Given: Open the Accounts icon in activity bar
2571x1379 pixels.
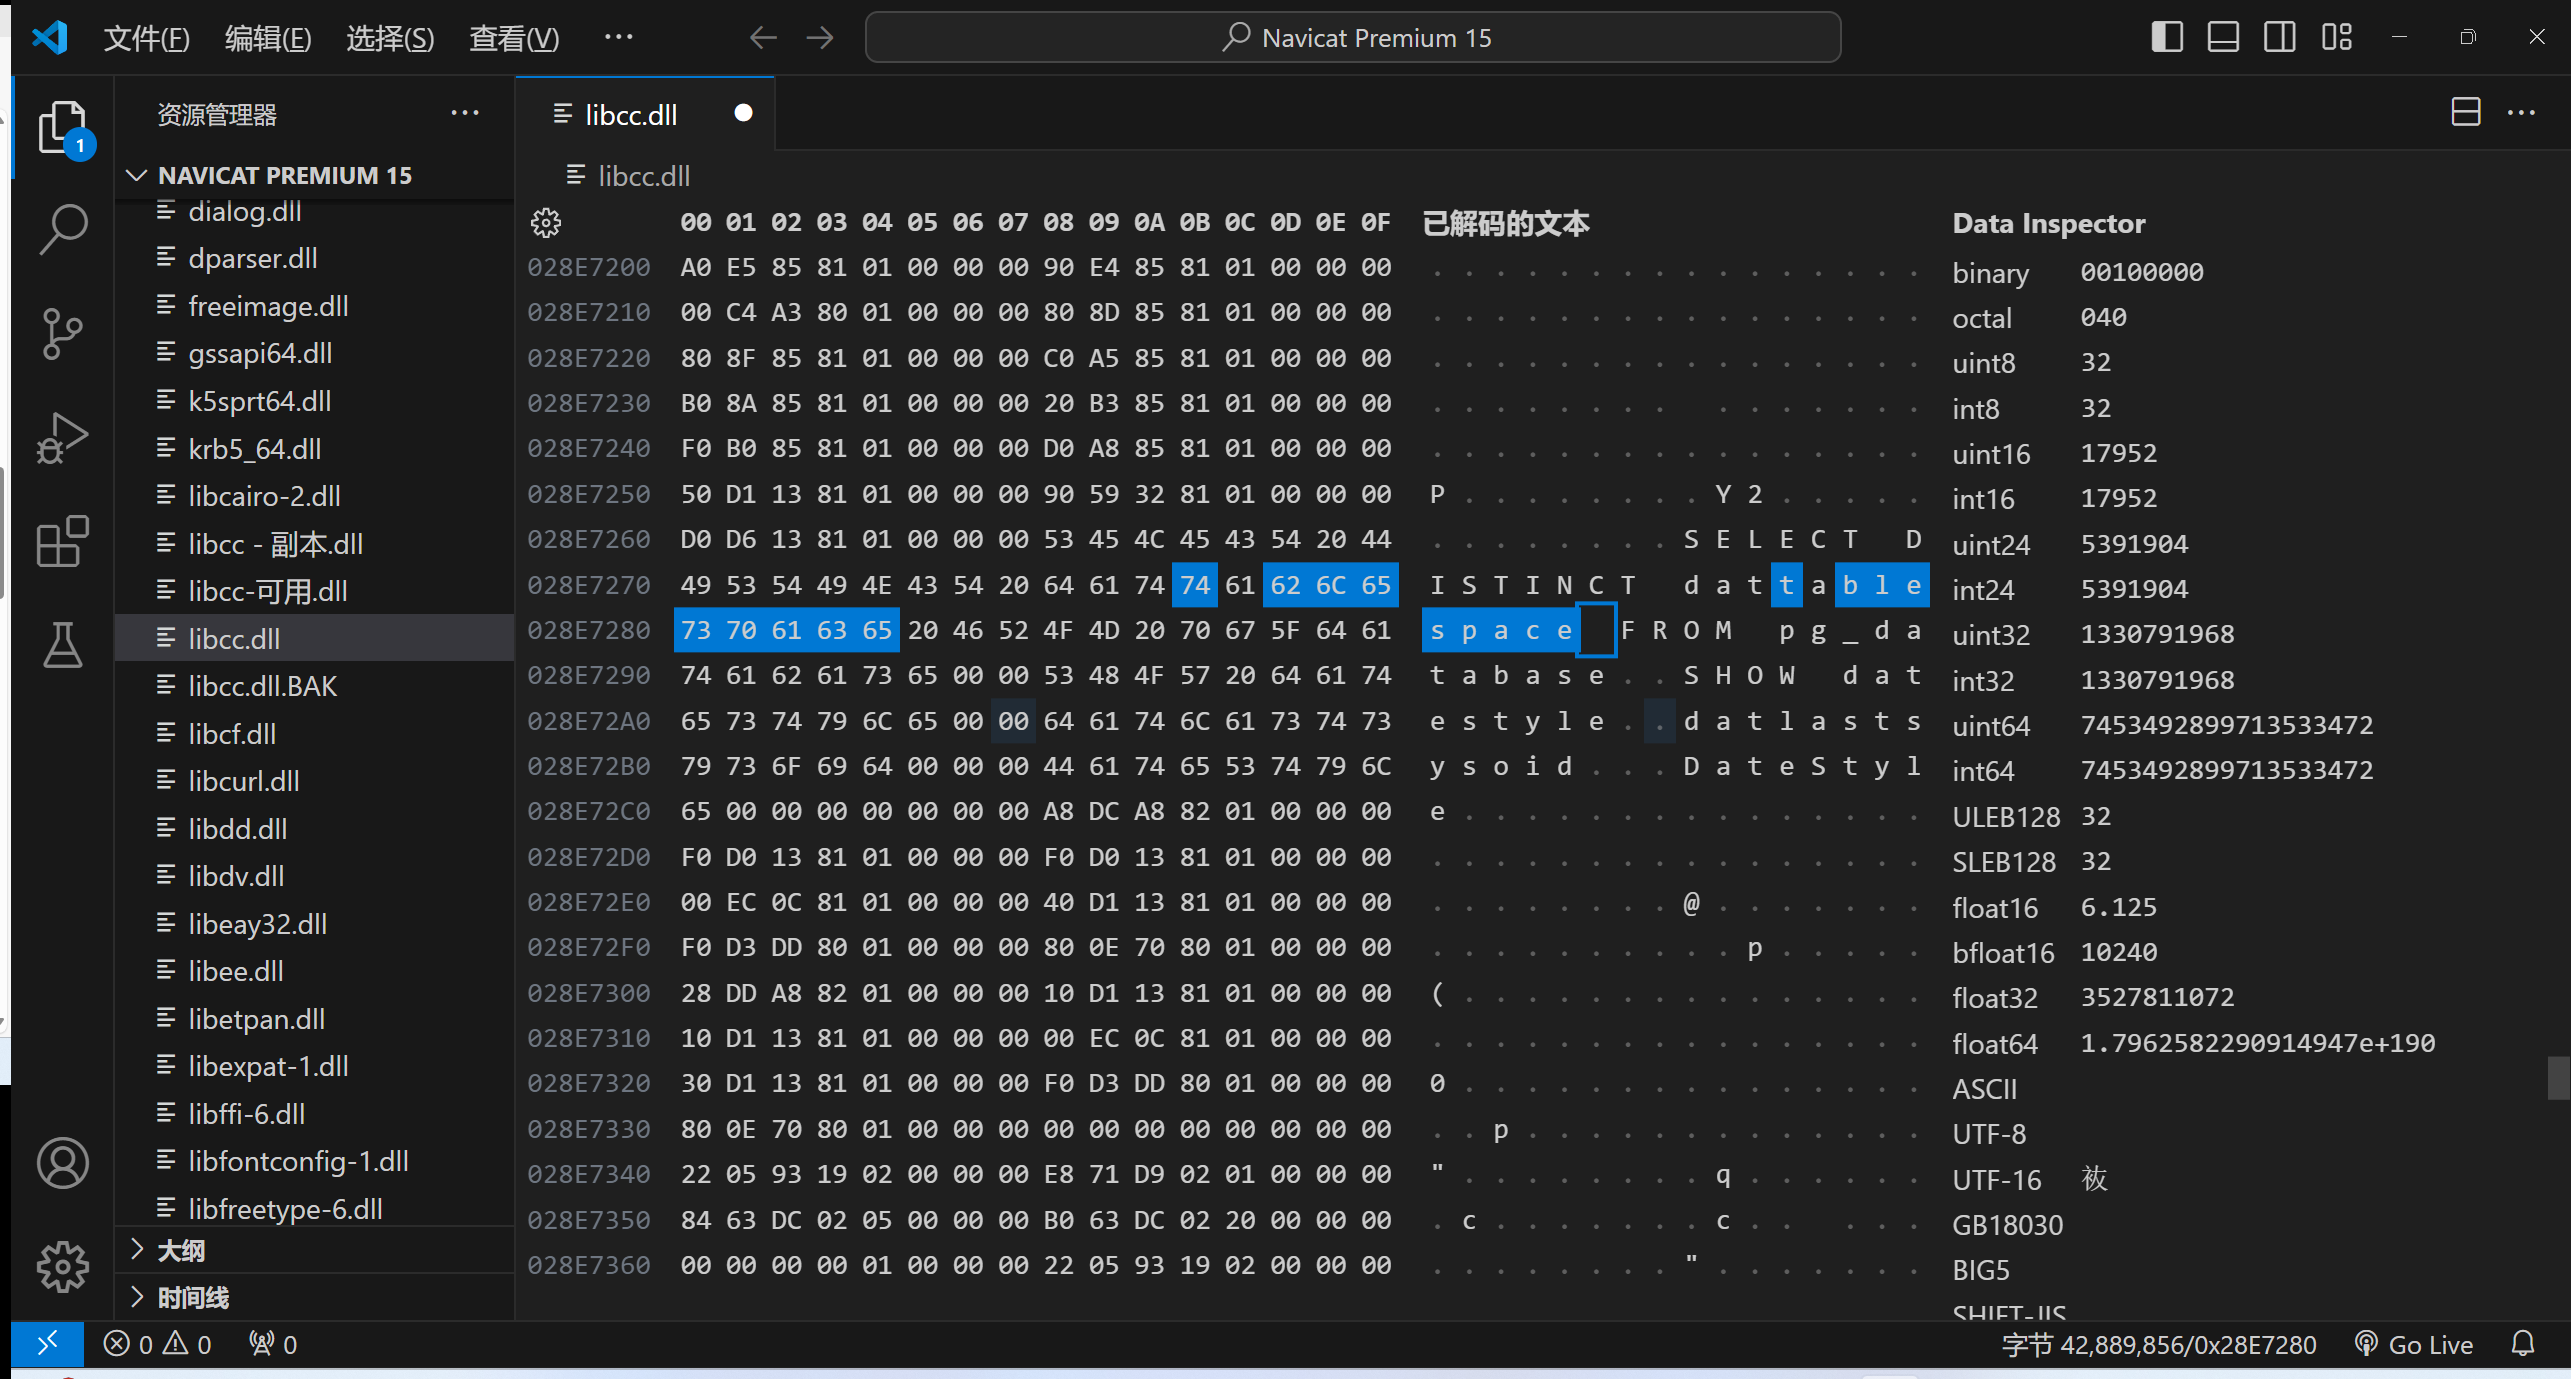Looking at the screenshot, I should (x=63, y=1163).
